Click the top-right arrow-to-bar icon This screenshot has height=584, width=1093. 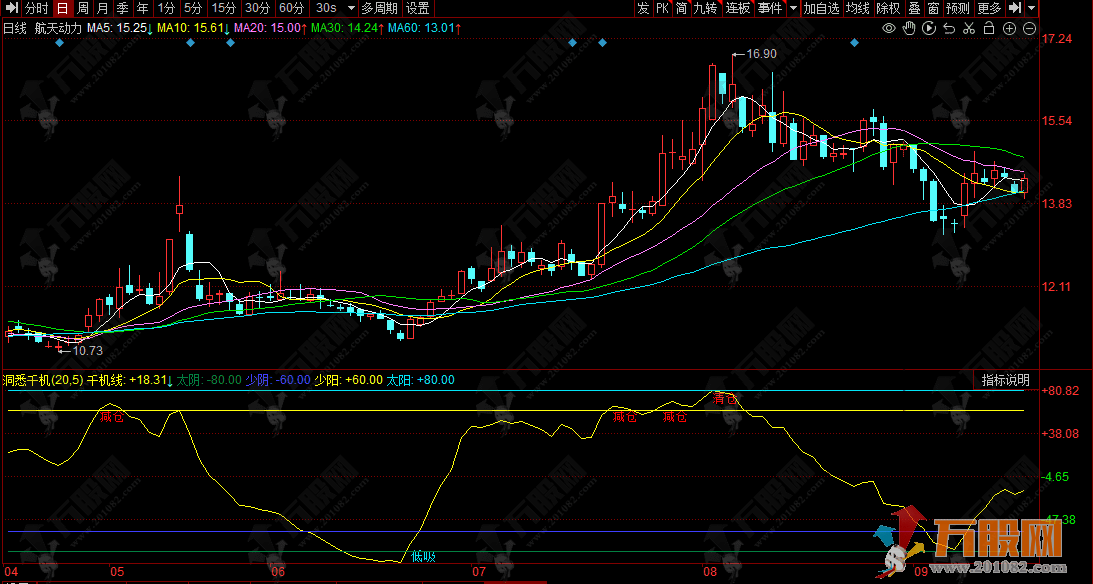click(x=1015, y=8)
